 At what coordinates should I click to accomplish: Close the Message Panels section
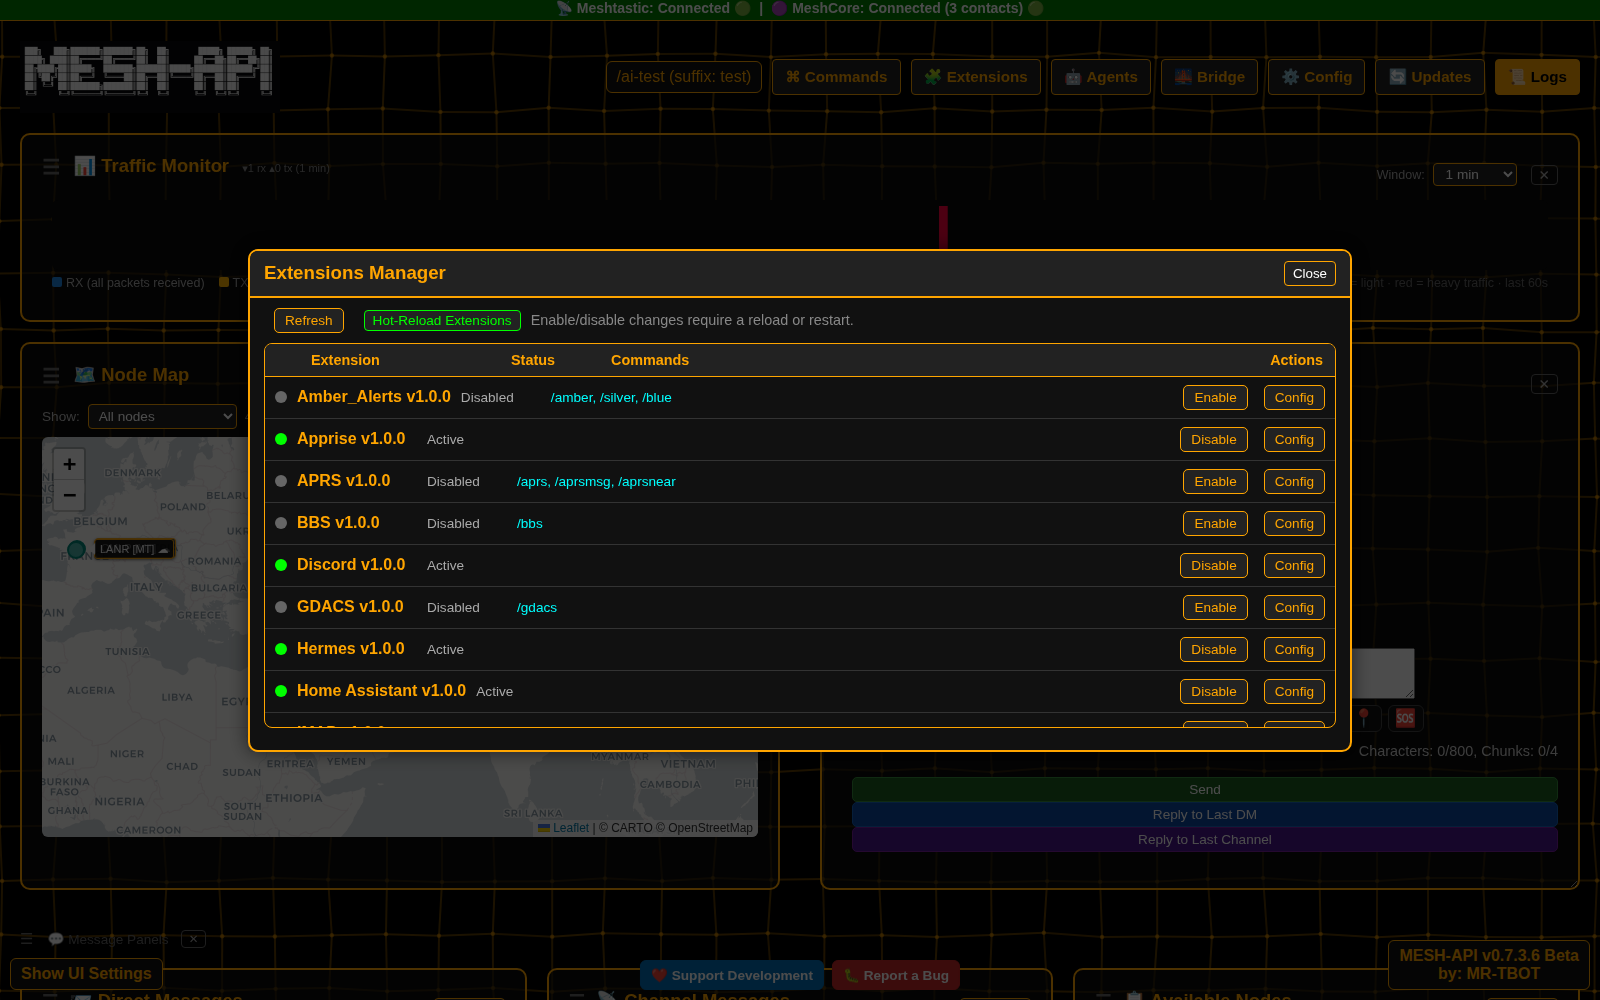coord(194,939)
